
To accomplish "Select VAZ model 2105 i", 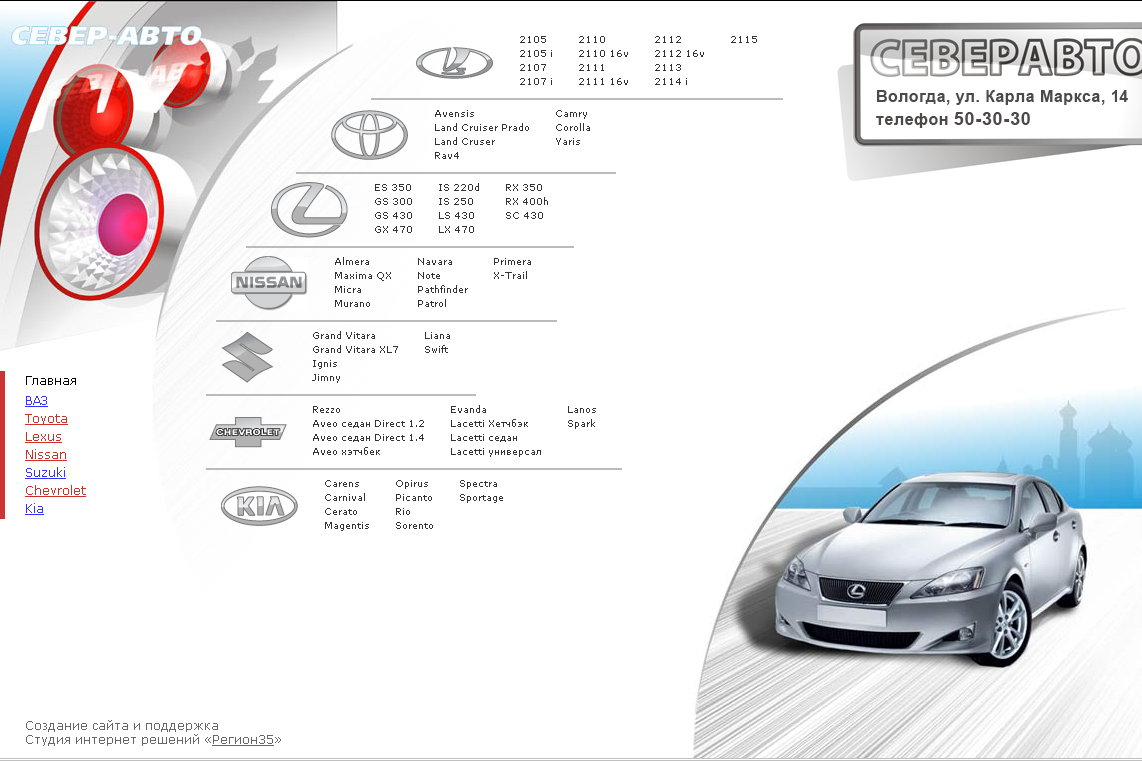I will pyautogui.click(x=536, y=53).
